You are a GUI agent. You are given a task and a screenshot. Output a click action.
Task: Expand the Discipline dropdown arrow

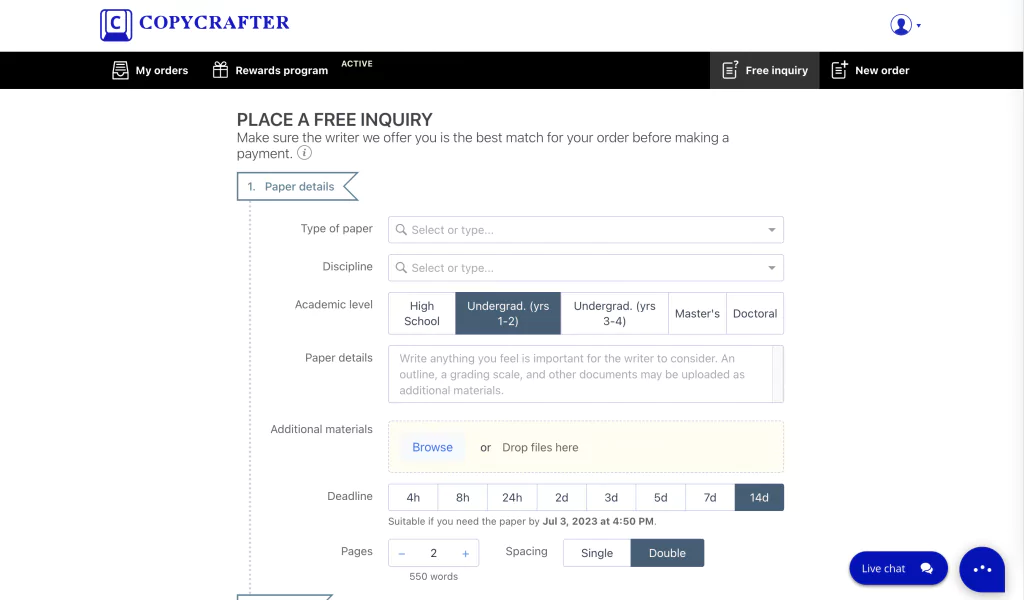pyautogui.click(x=772, y=268)
